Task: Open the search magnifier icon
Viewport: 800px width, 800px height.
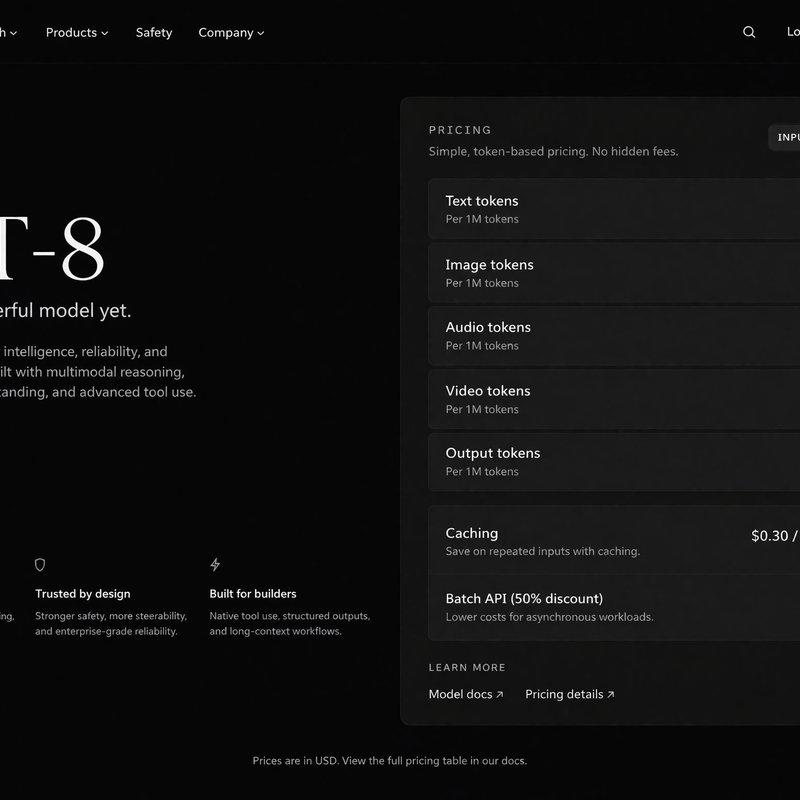Action: click(748, 32)
